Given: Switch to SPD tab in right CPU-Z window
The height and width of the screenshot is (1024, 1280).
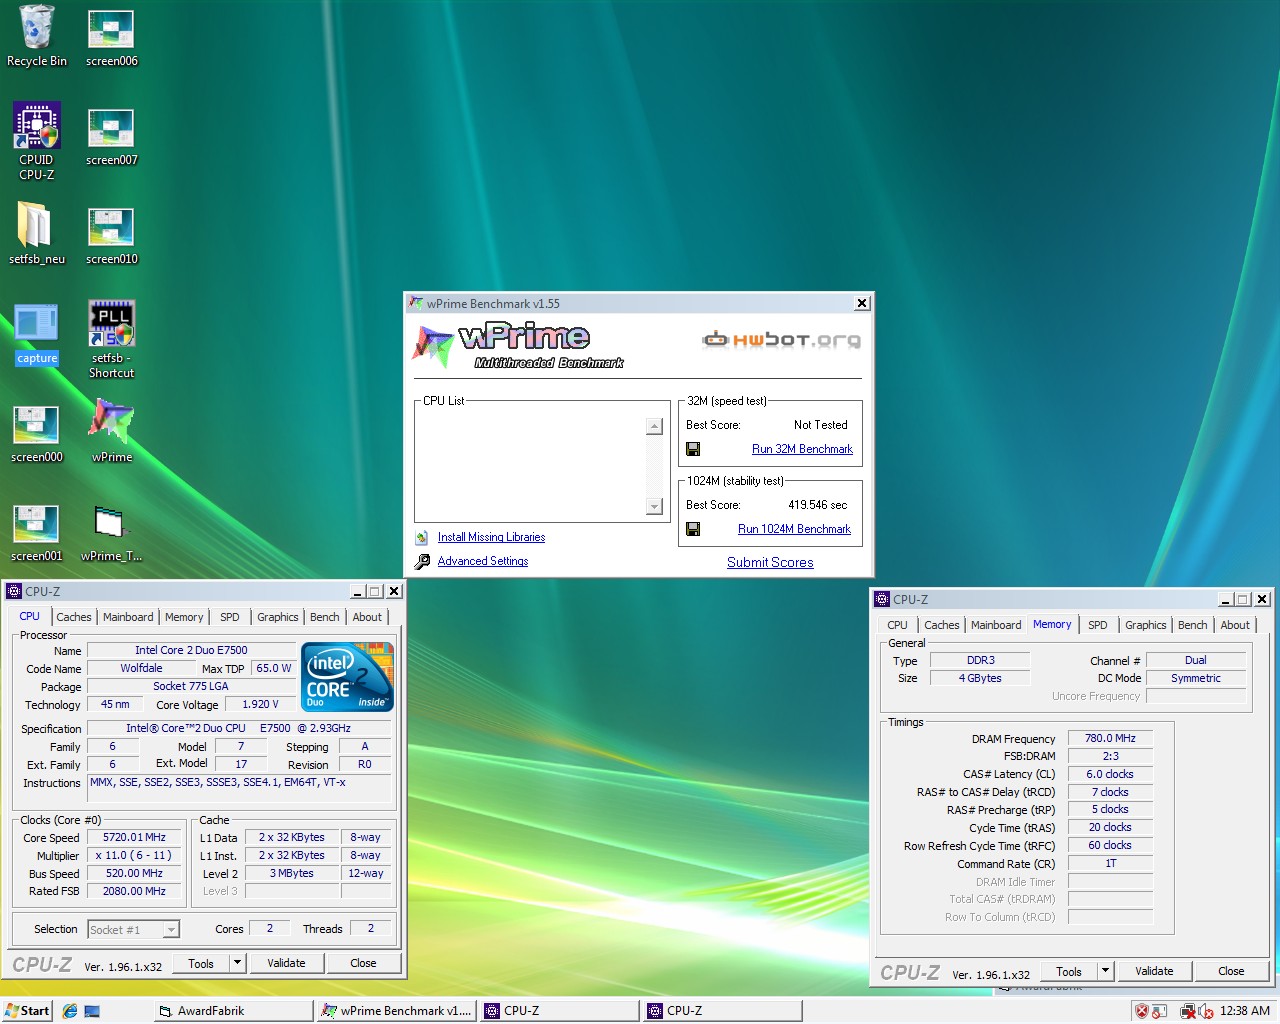Looking at the screenshot, I should pos(1098,625).
